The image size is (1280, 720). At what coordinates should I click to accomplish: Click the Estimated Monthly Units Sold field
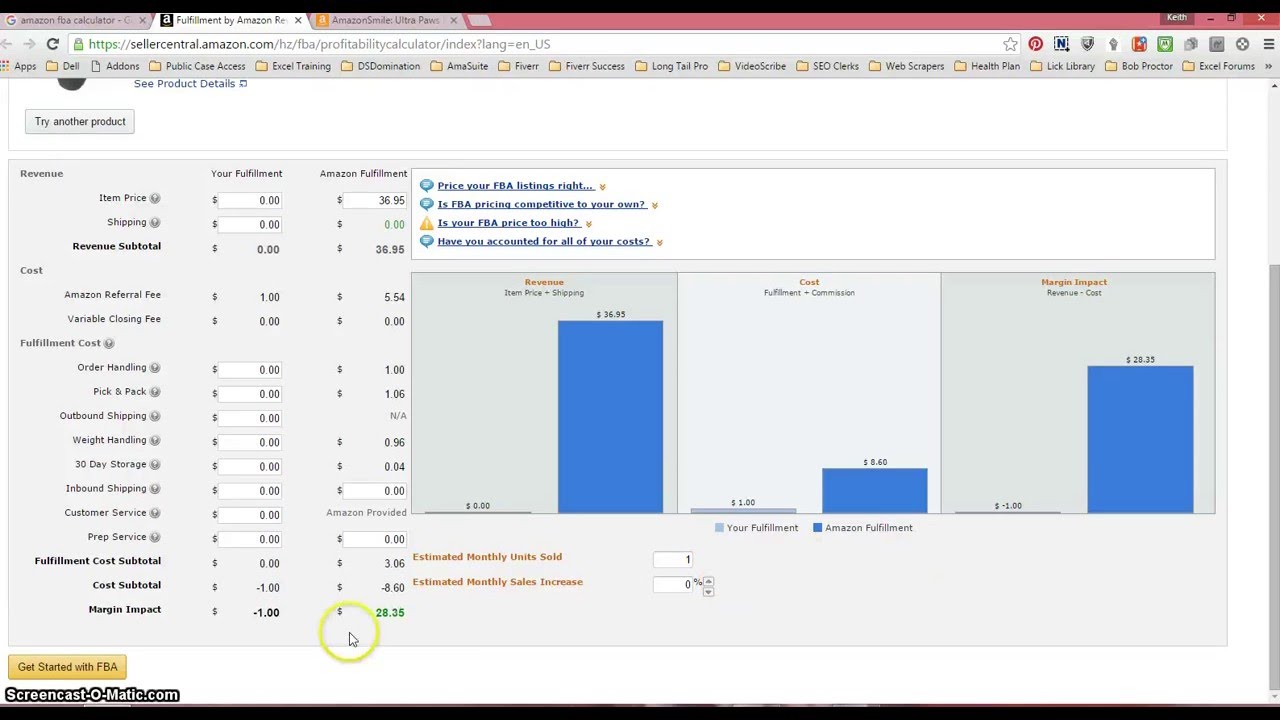coord(673,559)
